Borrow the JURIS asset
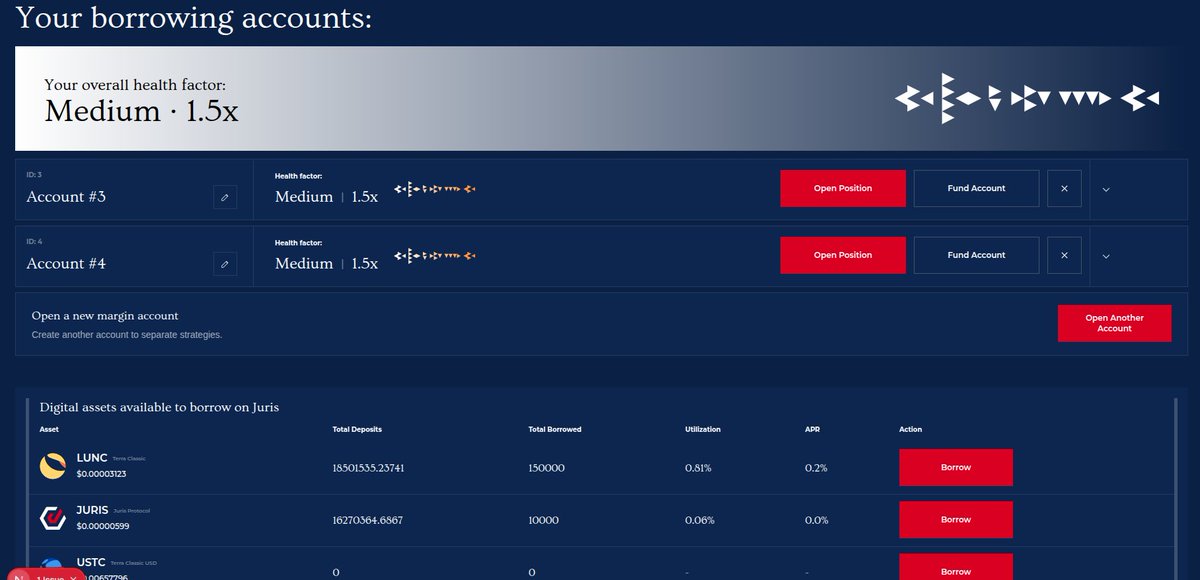The width and height of the screenshot is (1200, 580). pos(956,520)
